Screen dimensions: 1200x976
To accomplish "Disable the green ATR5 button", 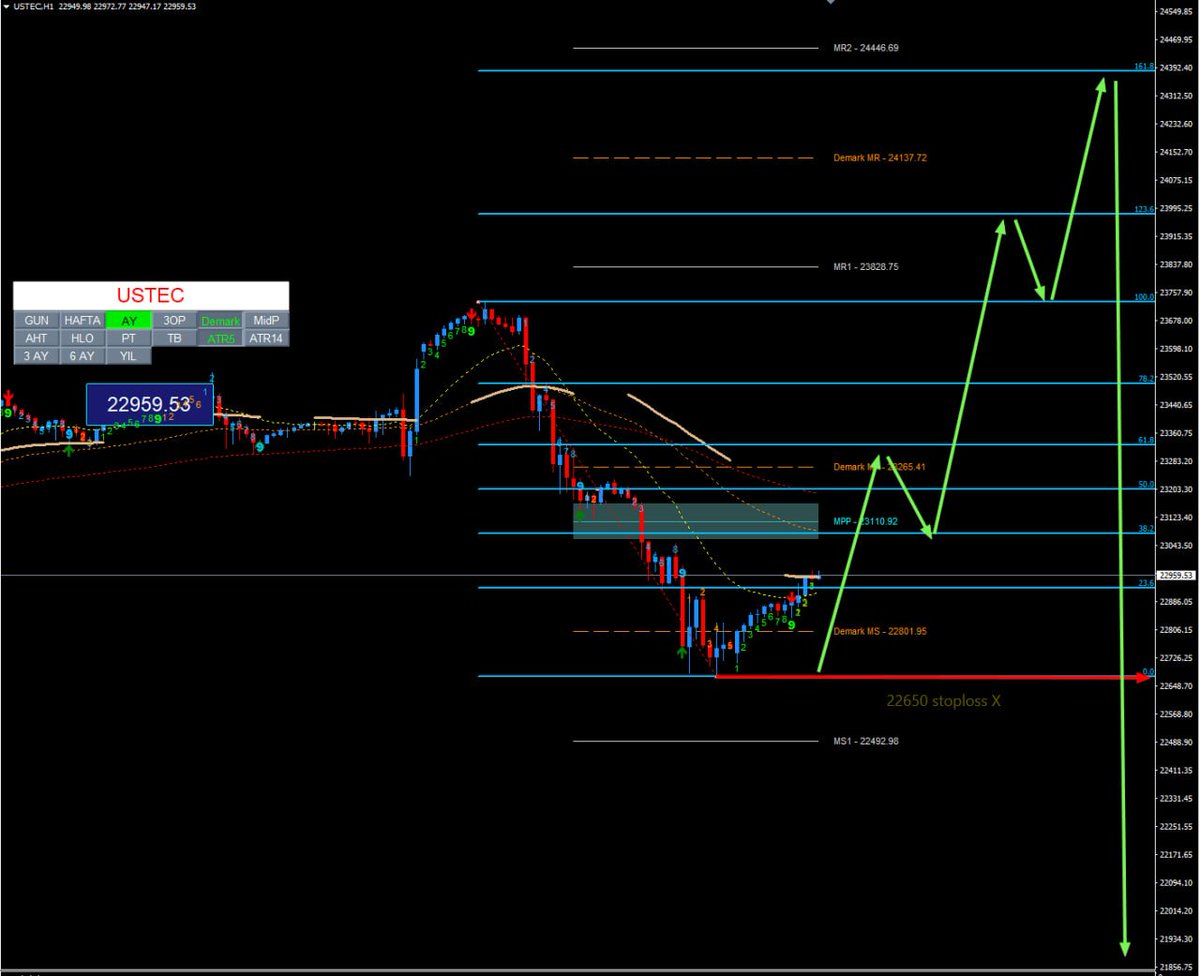I will pyautogui.click(x=220, y=338).
